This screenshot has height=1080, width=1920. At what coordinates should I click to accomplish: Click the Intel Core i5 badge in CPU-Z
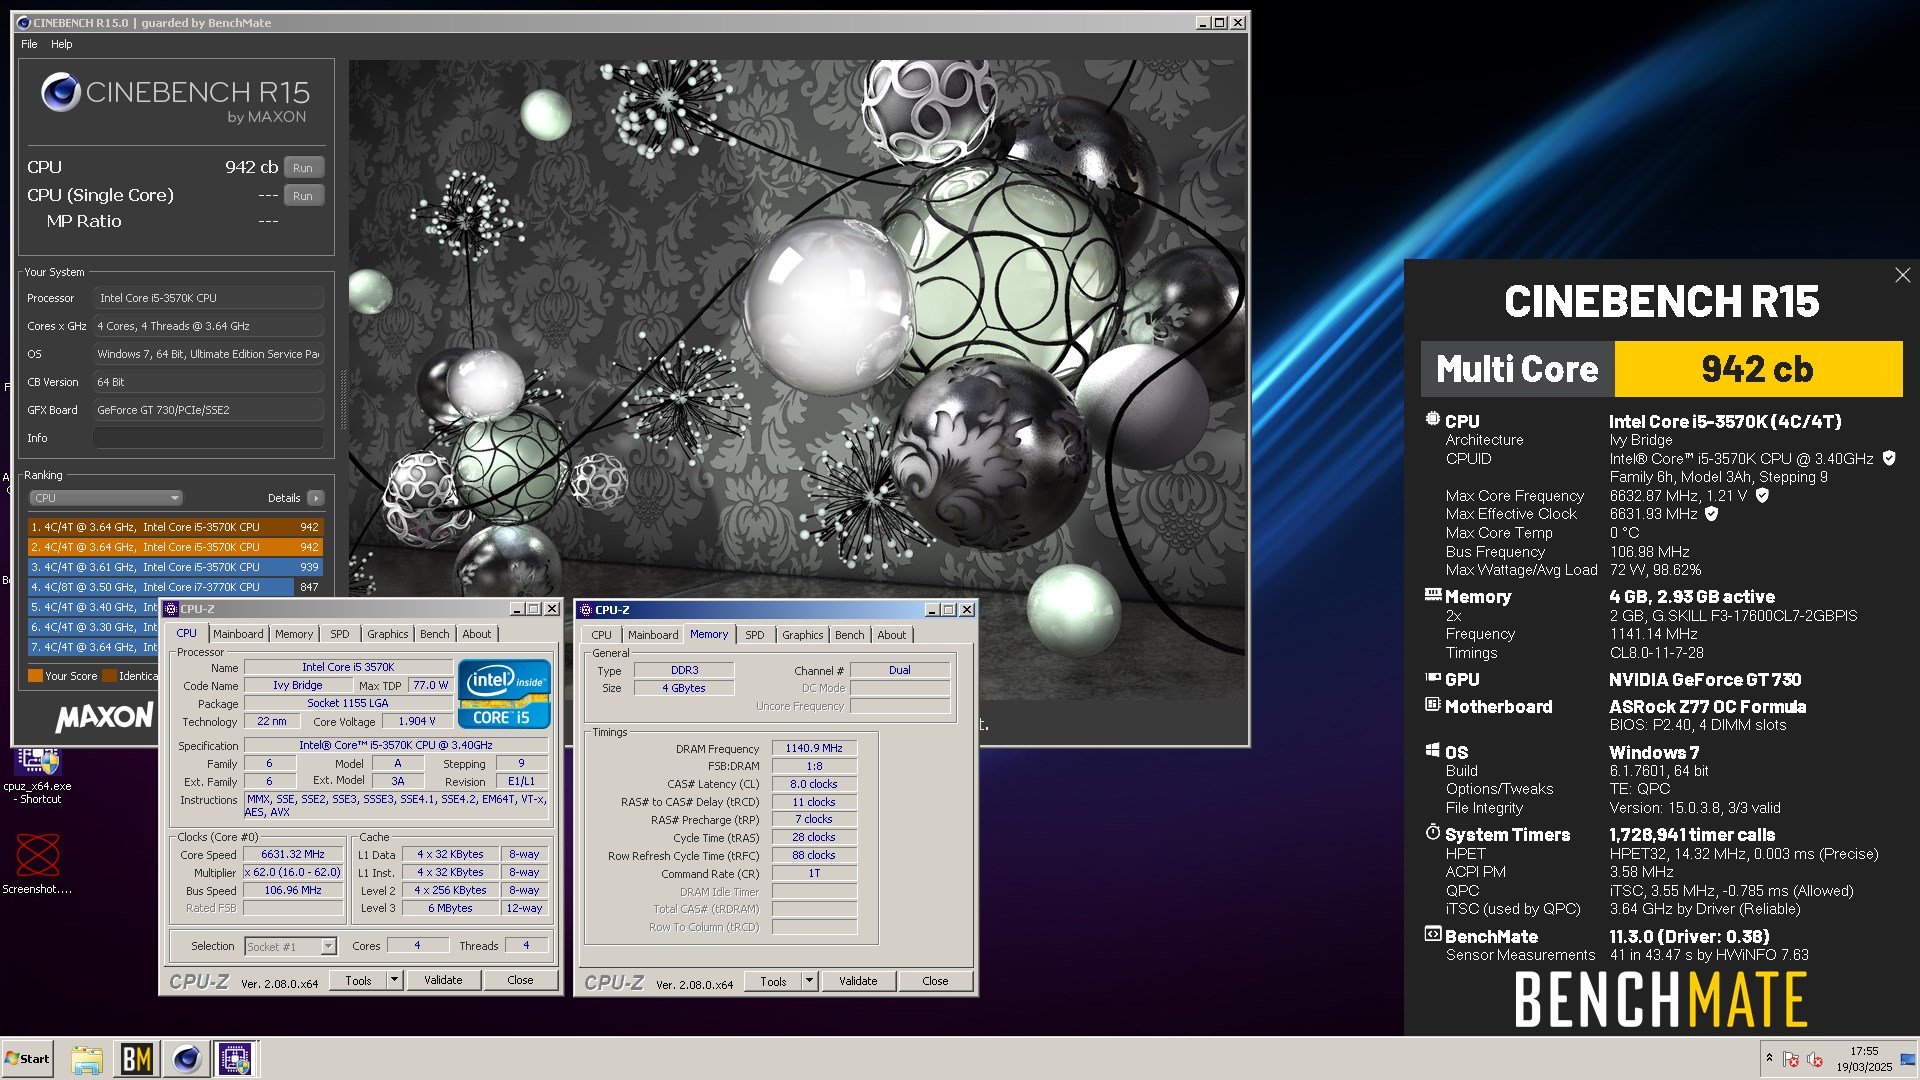coord(504,693)
